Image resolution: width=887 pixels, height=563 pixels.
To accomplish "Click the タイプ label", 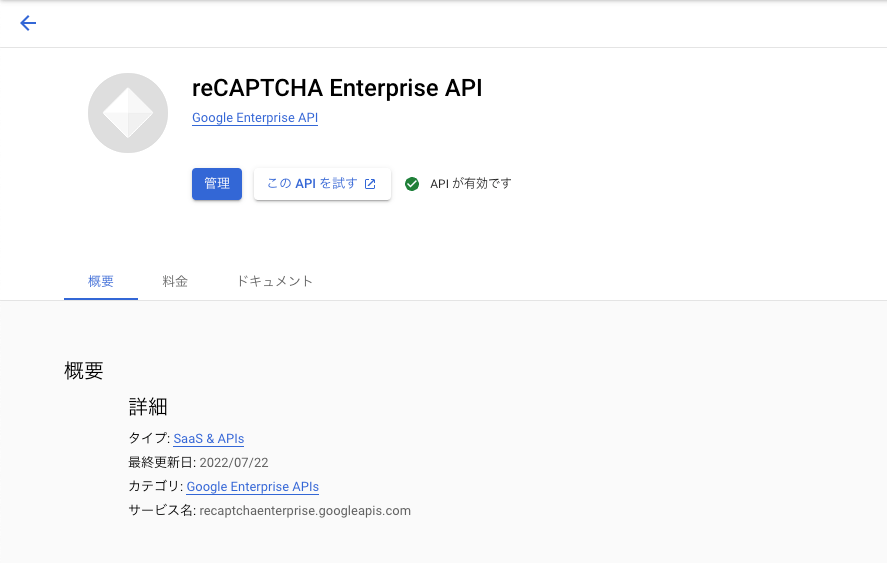I will (148, 438).
